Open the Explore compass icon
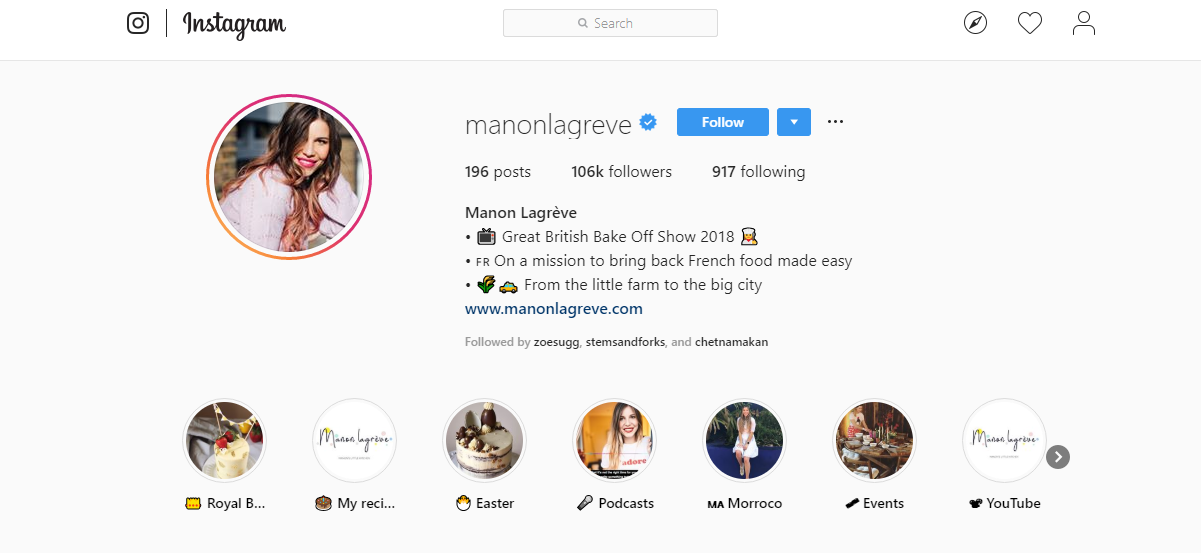Screen dimensions: 1201x553 pyautogui.click(x=975, y=23)
